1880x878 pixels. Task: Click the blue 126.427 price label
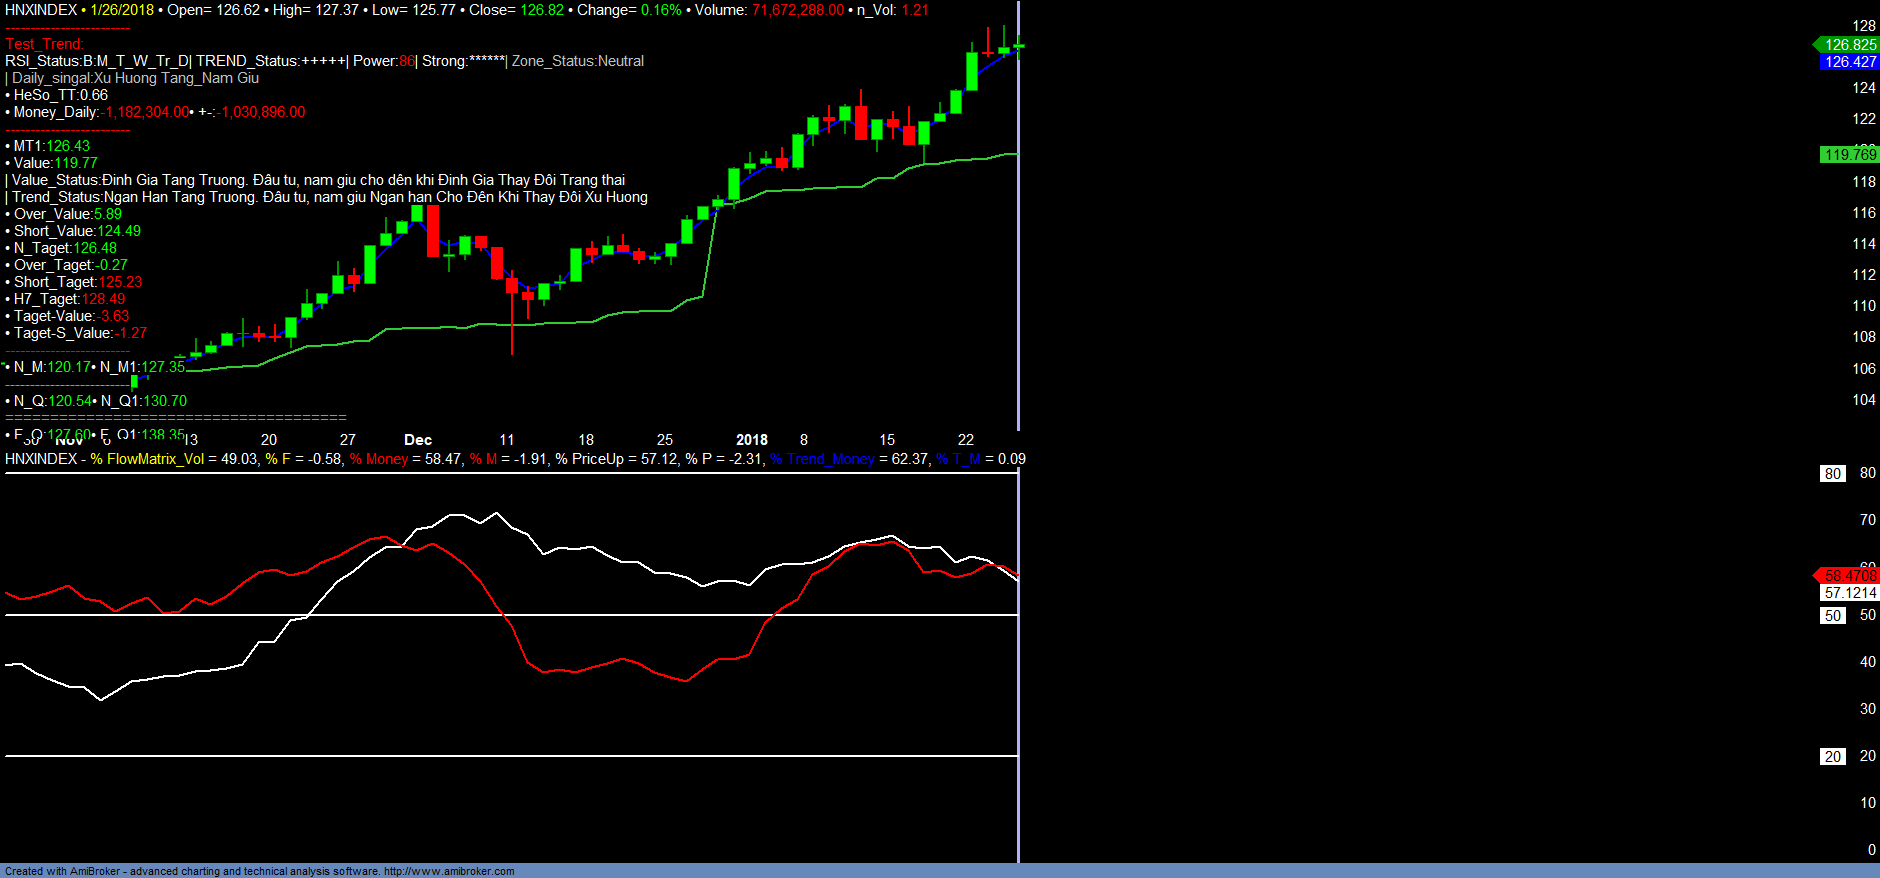pos(1849,62)
